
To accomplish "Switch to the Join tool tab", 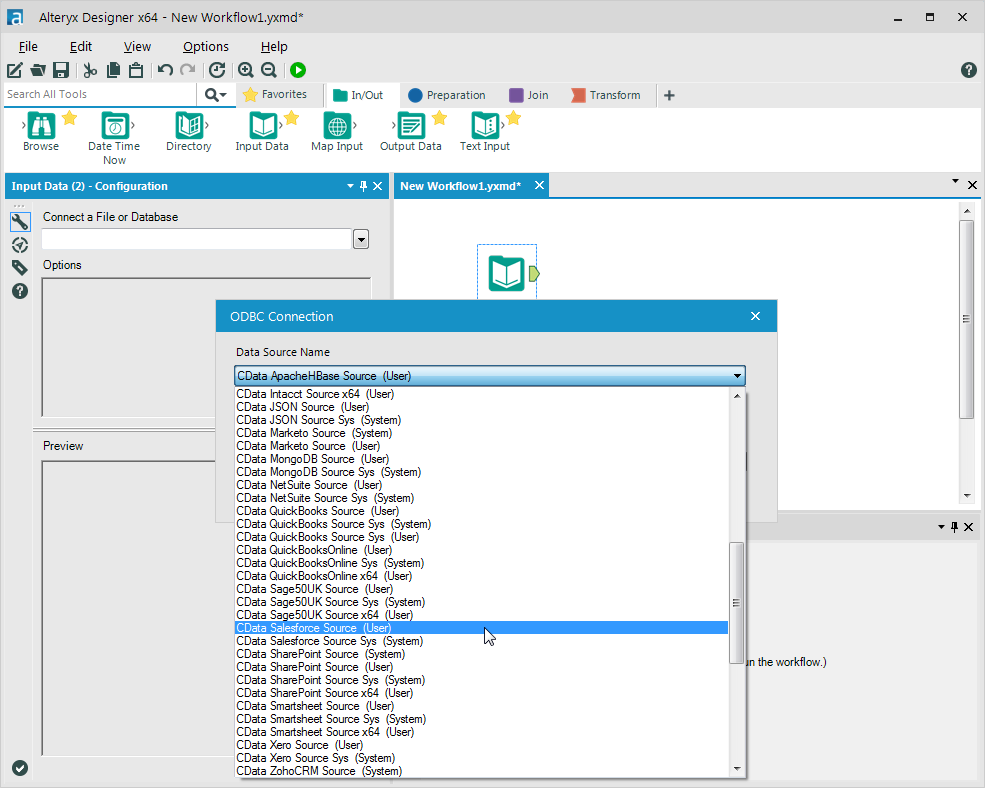I will click(x=528, y=95).
